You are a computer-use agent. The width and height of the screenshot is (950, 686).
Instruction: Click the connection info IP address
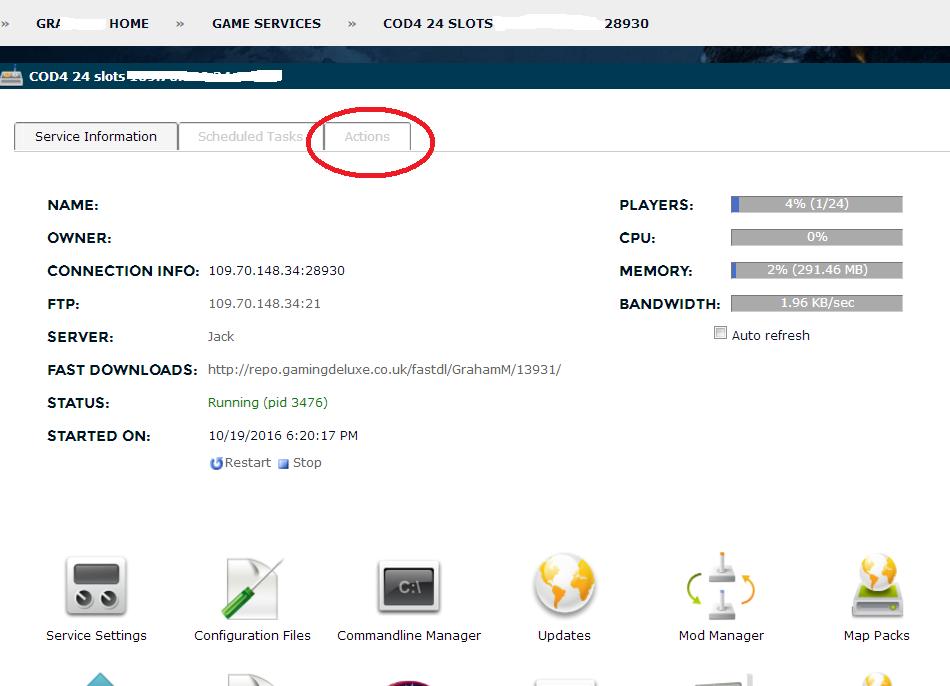(276, 271)
